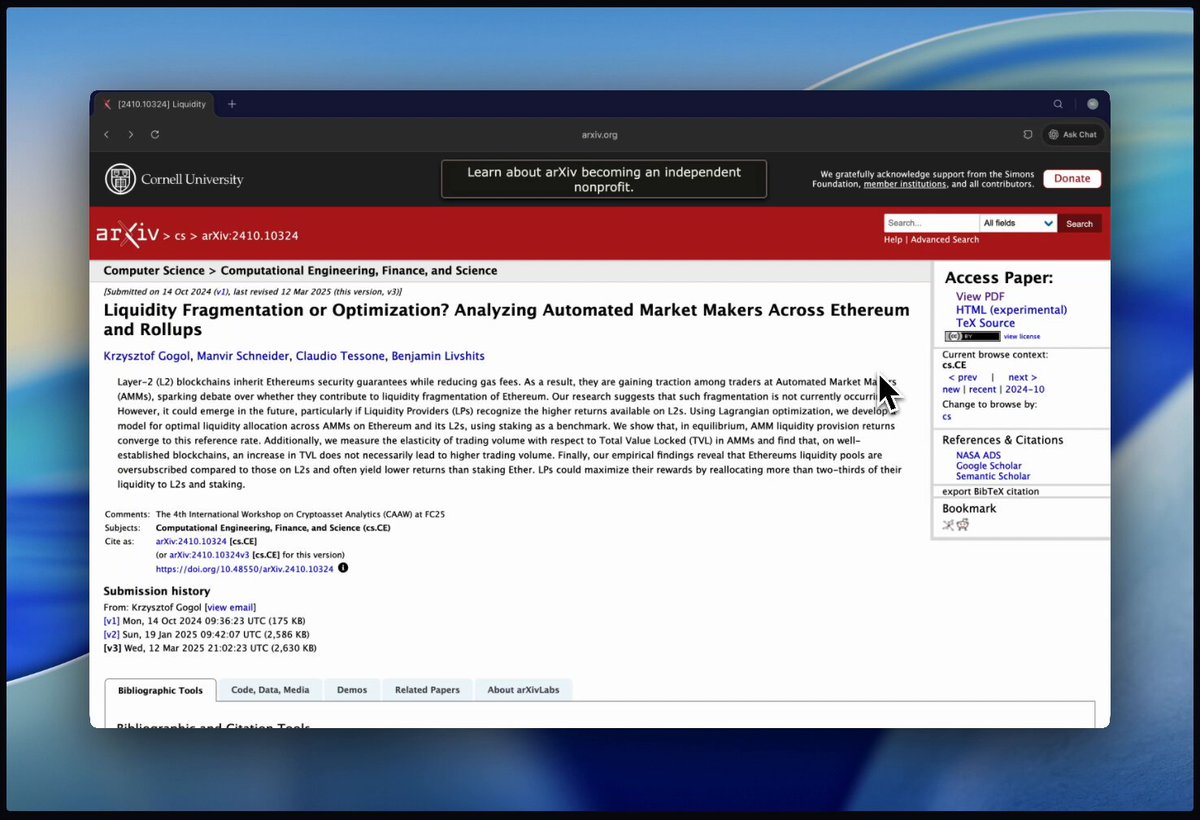Click the DOI info icon
This screenshot has width=1200, height=820.
(343, 568)
